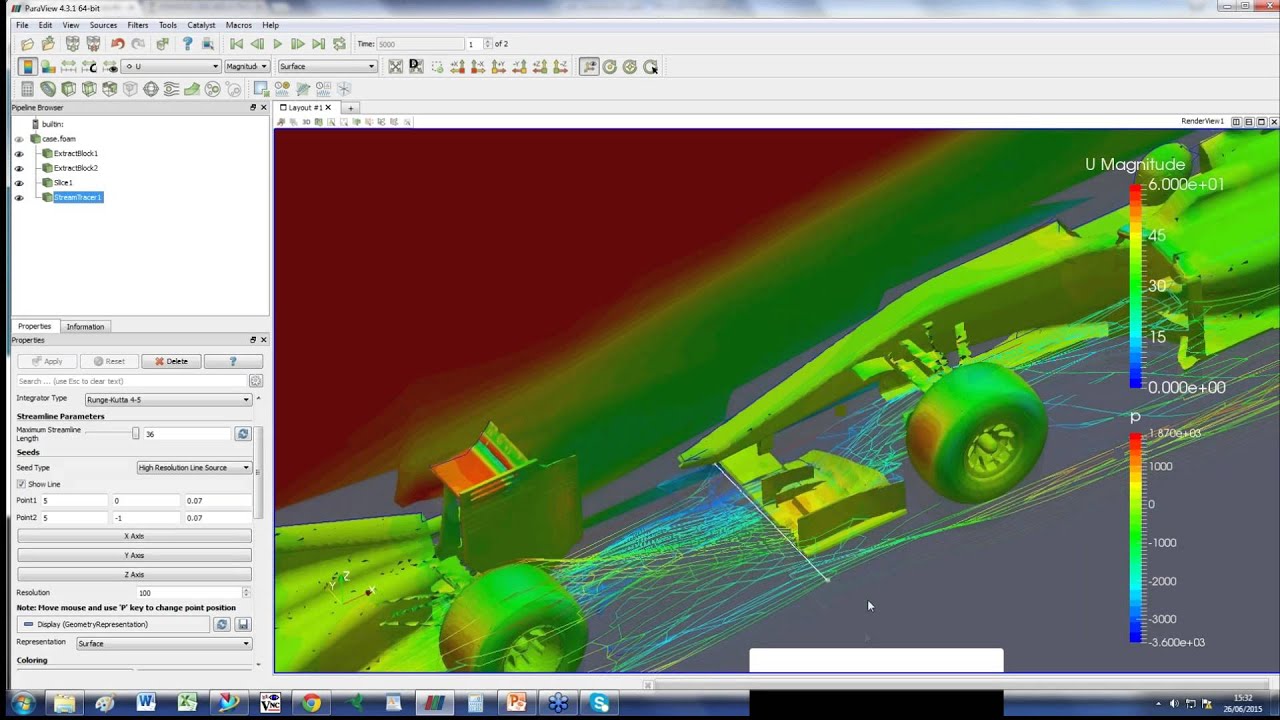Toggle visibility of Slice1
The width and height of the screenshot is (1280, 720).
pyautogui.click(x=18, y=183)
